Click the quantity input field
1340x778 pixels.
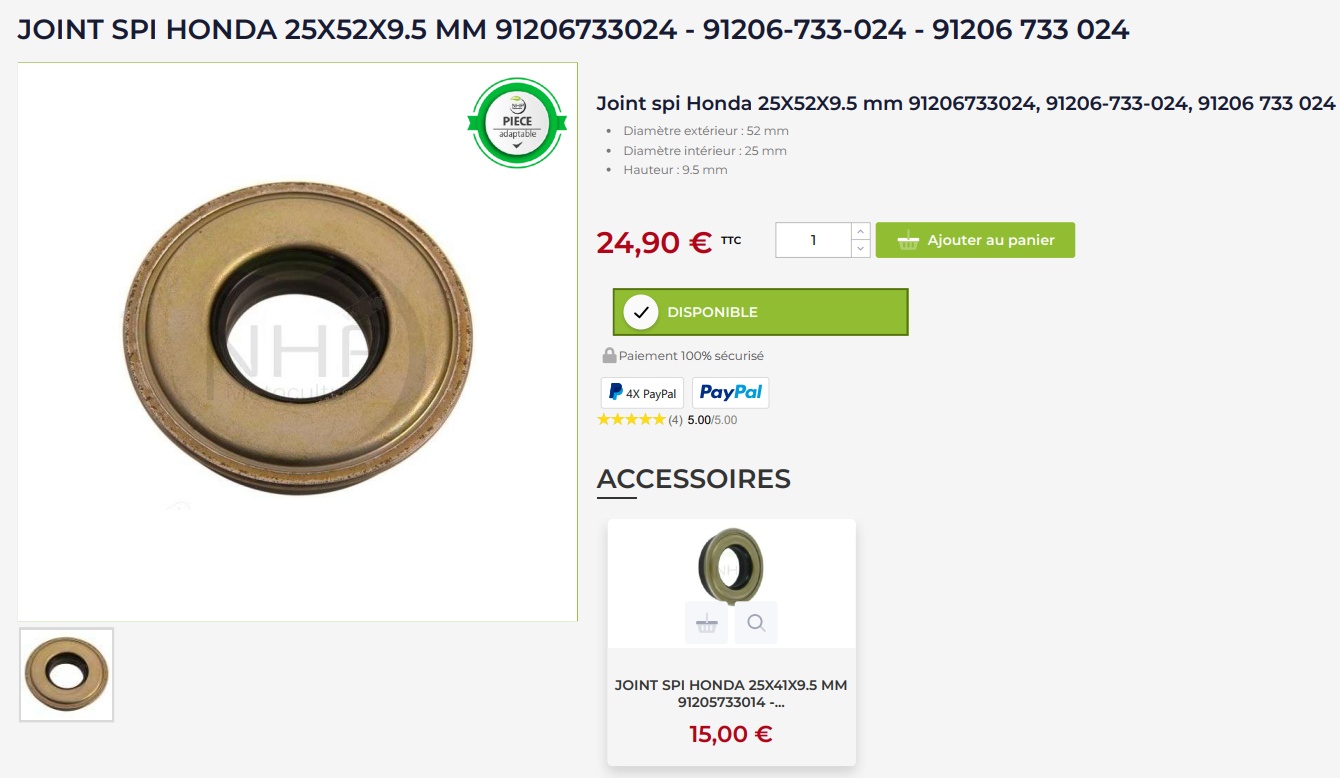[813, 240]
